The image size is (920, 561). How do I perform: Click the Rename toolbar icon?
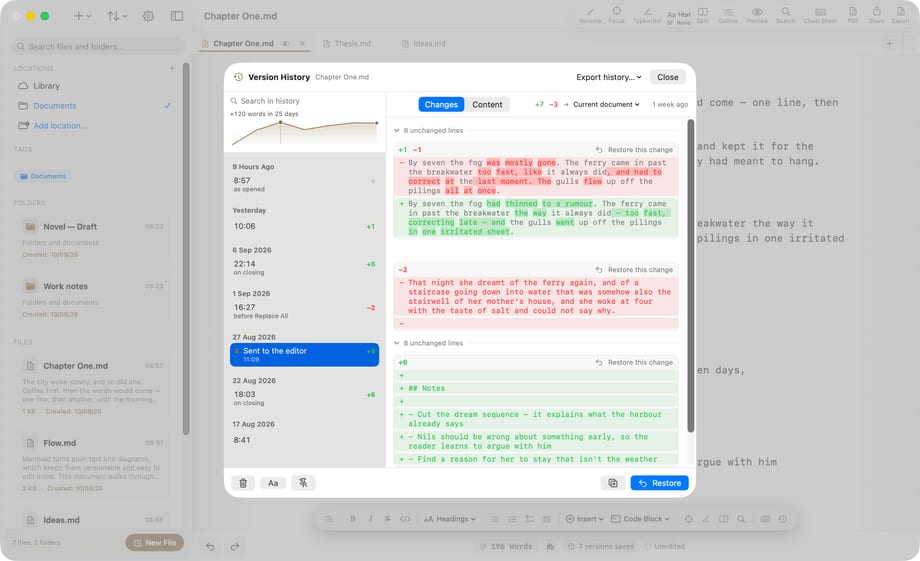pyautogui.click(x=590, y=15)
